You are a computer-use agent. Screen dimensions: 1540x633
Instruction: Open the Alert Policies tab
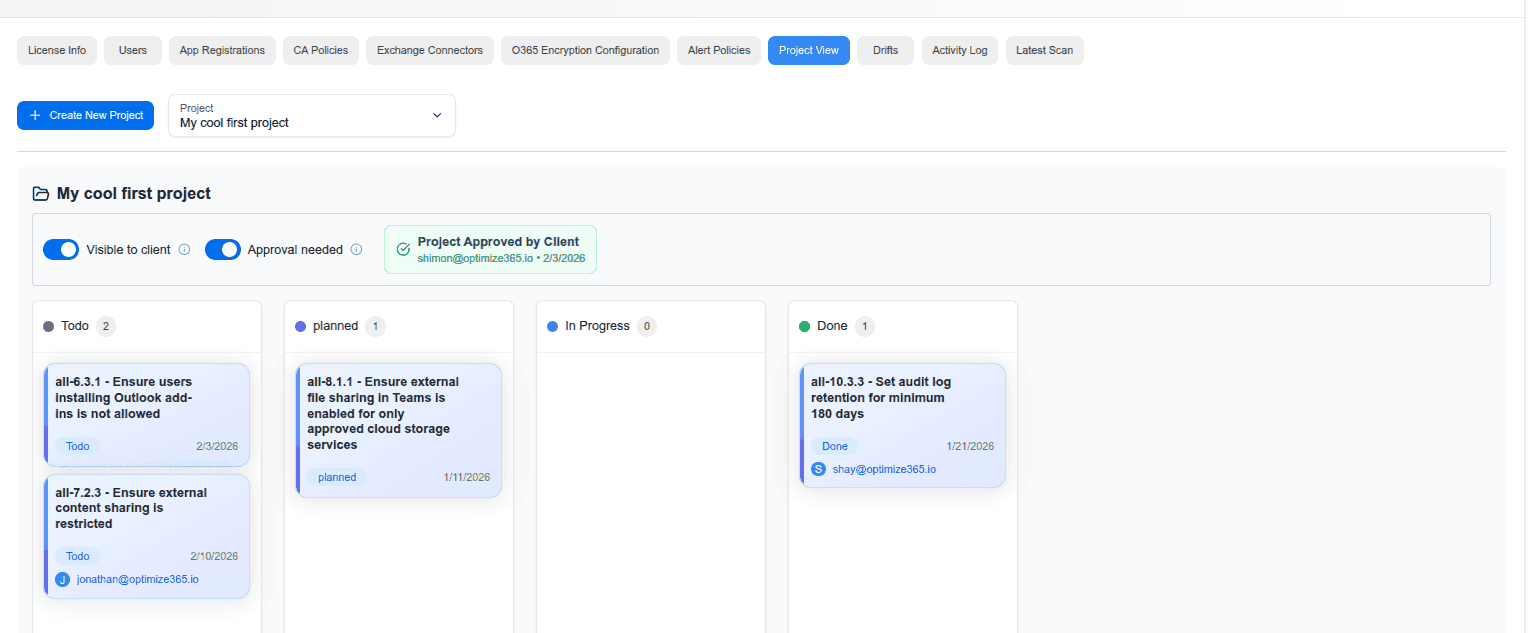(719, 50)
